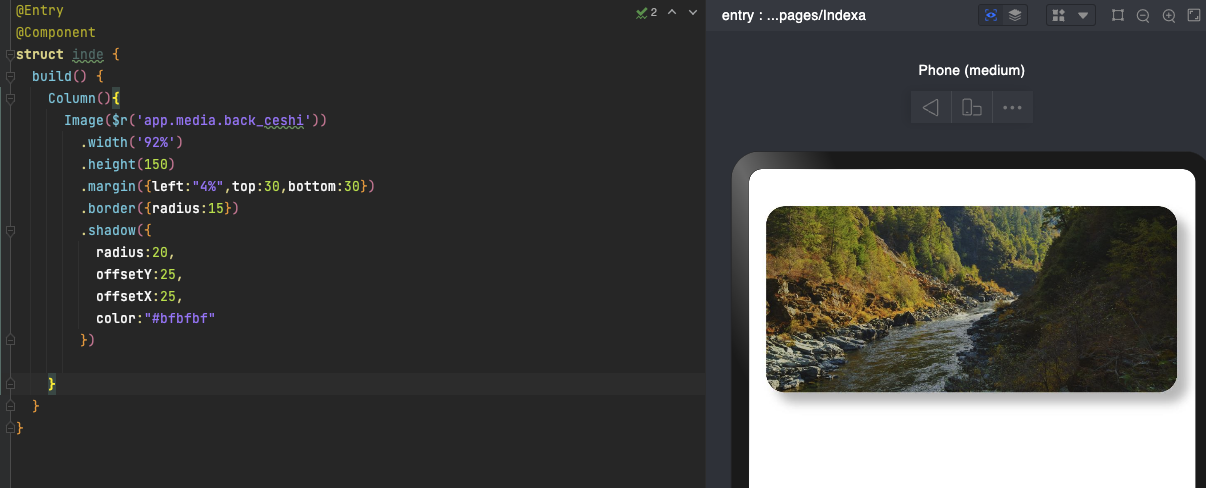Toggle the previewer inspector eye icon
The width and height of the screenshot is (1206, 488).
991,15
